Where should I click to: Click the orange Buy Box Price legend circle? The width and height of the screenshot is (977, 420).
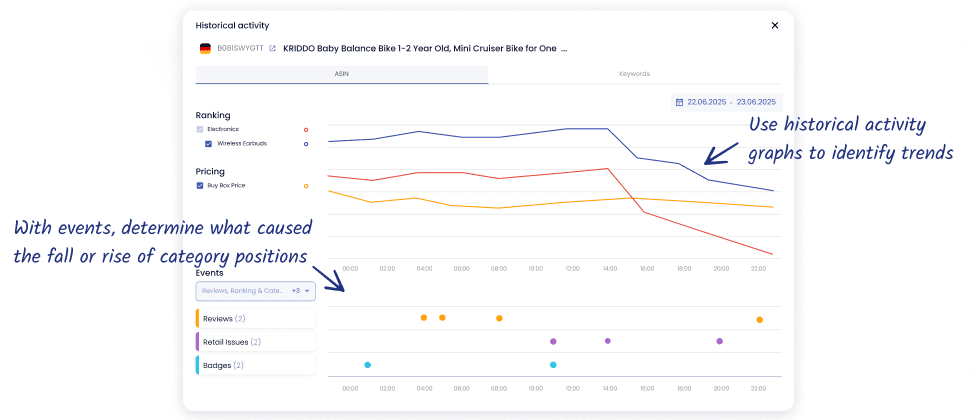tap(305, 185)
